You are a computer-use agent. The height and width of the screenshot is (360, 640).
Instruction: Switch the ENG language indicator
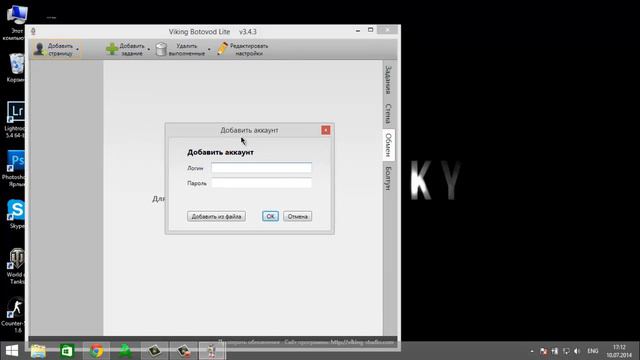593,351
